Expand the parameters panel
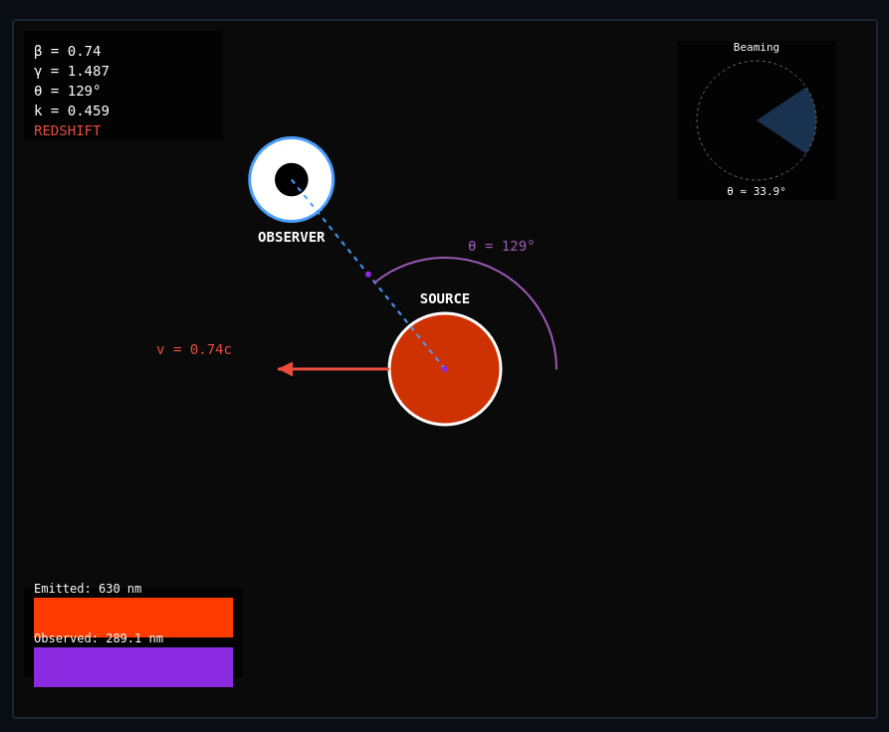The image size is (889, 732). (120, 85)
